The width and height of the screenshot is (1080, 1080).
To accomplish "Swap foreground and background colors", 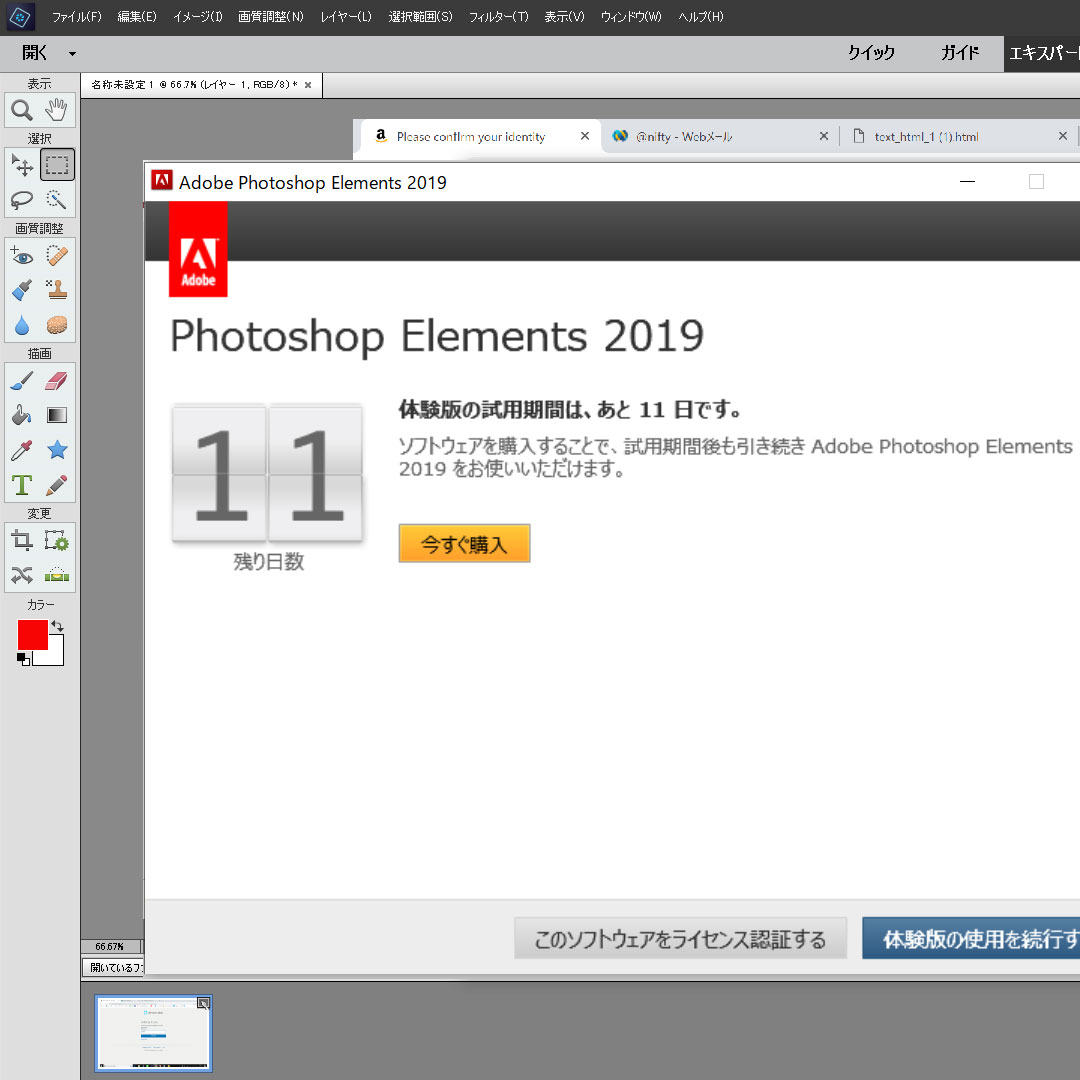I will click(x=58, y=626).
